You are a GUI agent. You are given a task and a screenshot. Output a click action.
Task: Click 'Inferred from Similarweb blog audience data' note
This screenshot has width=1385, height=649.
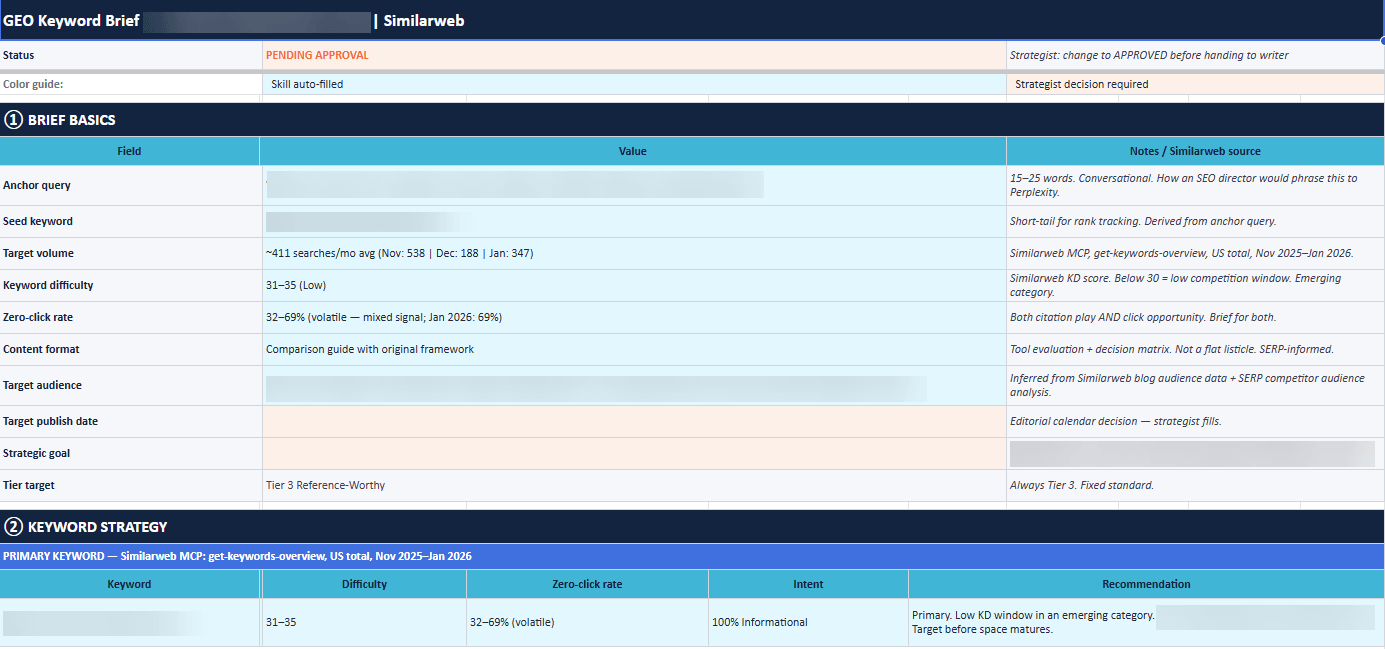tap(1195, 385)
